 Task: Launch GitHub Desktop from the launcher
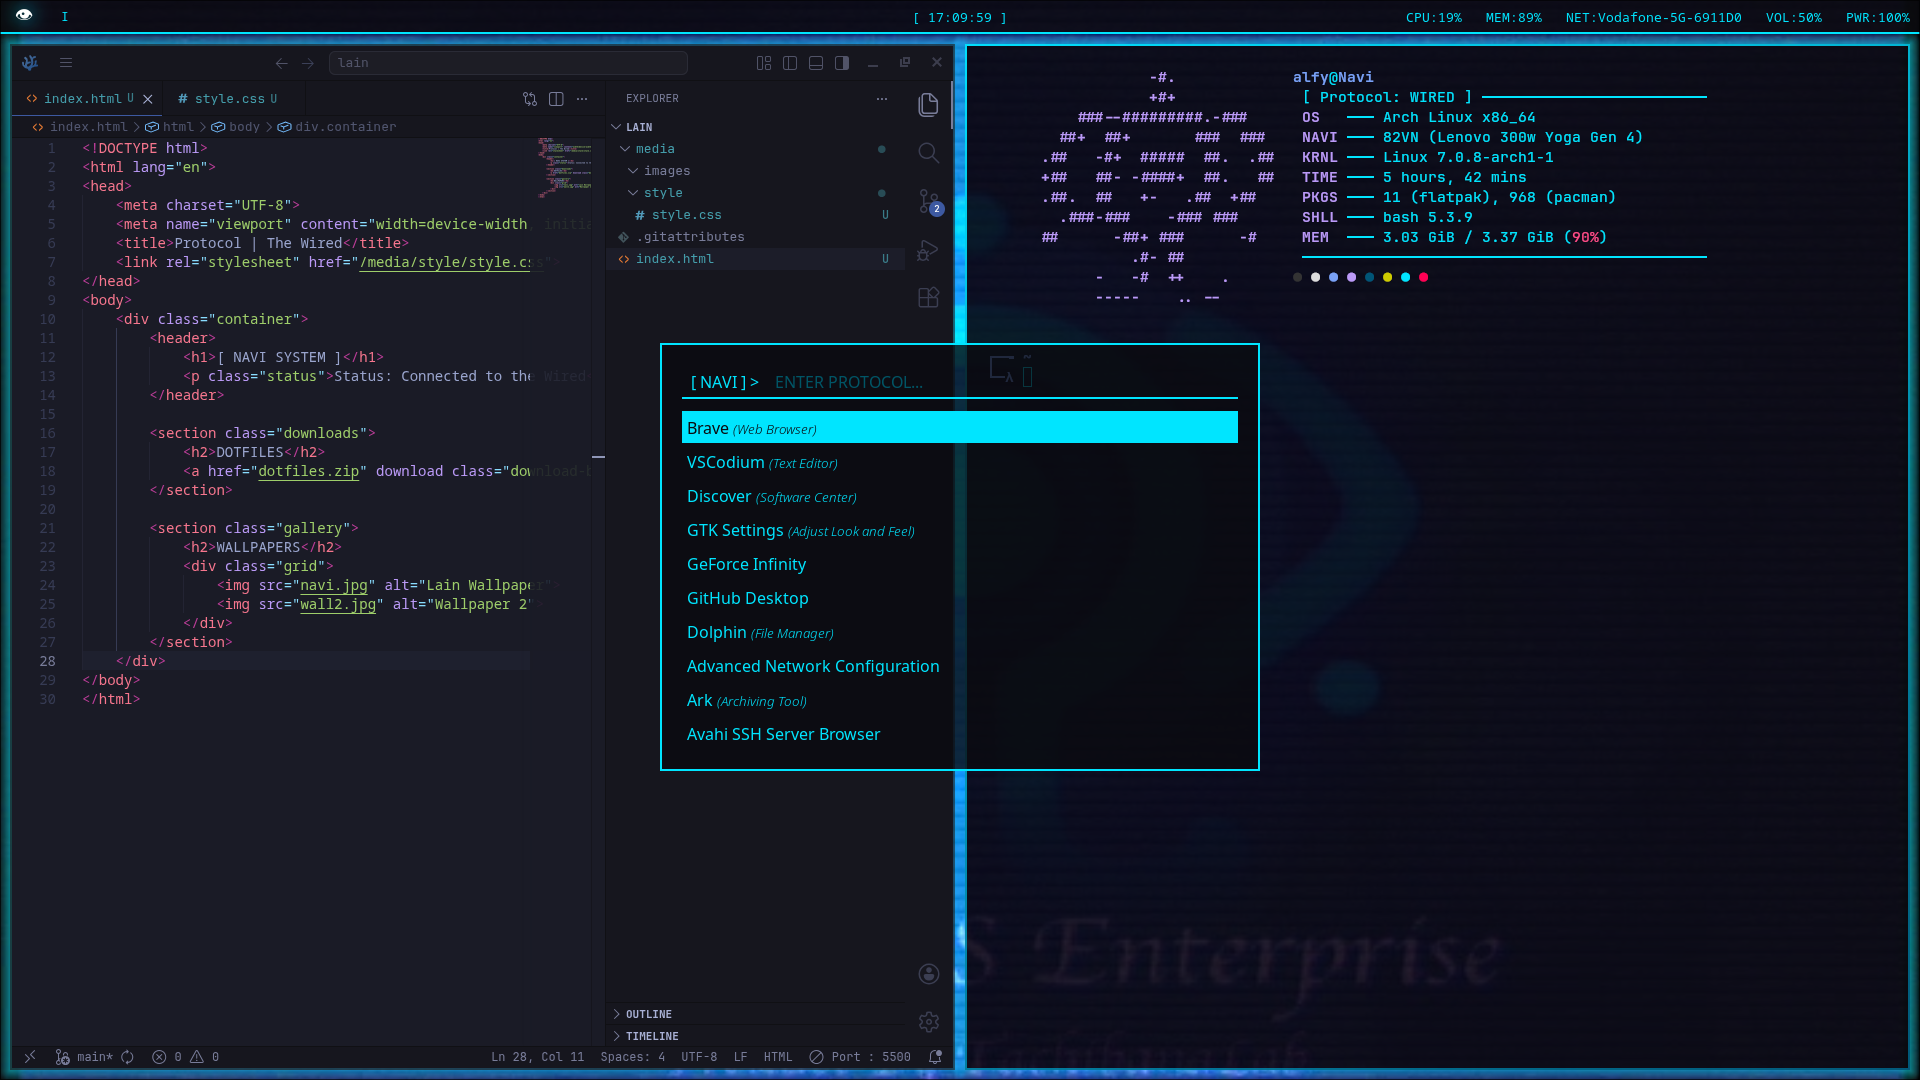coord(960,598)
